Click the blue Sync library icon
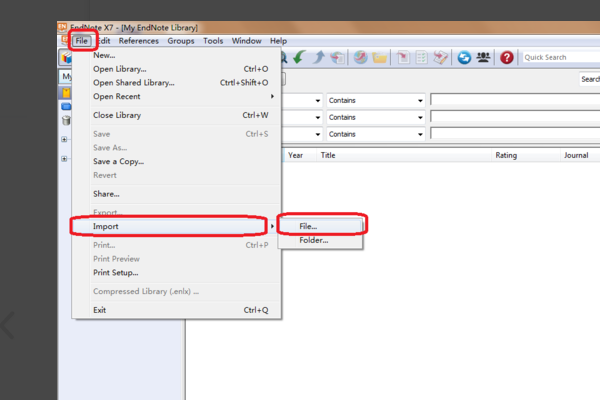 point(464,57)
